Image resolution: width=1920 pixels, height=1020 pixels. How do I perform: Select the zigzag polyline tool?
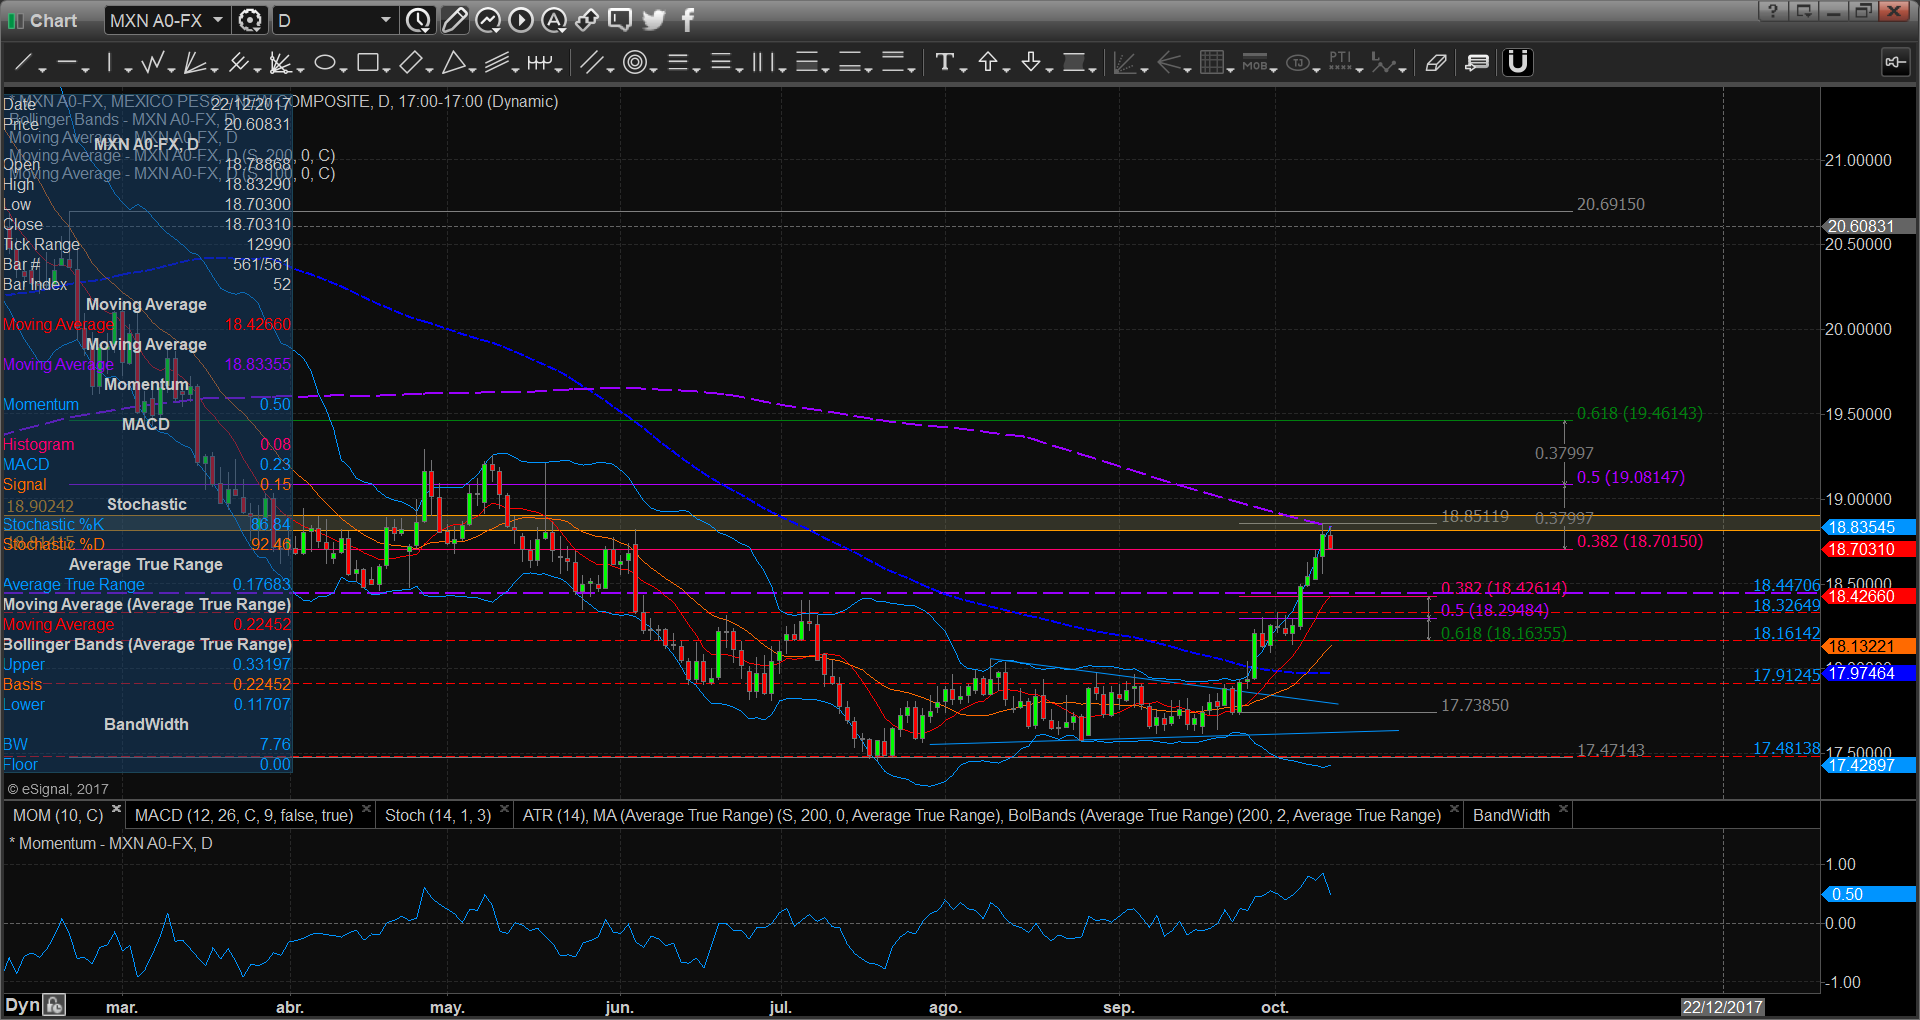click(152, 63)
